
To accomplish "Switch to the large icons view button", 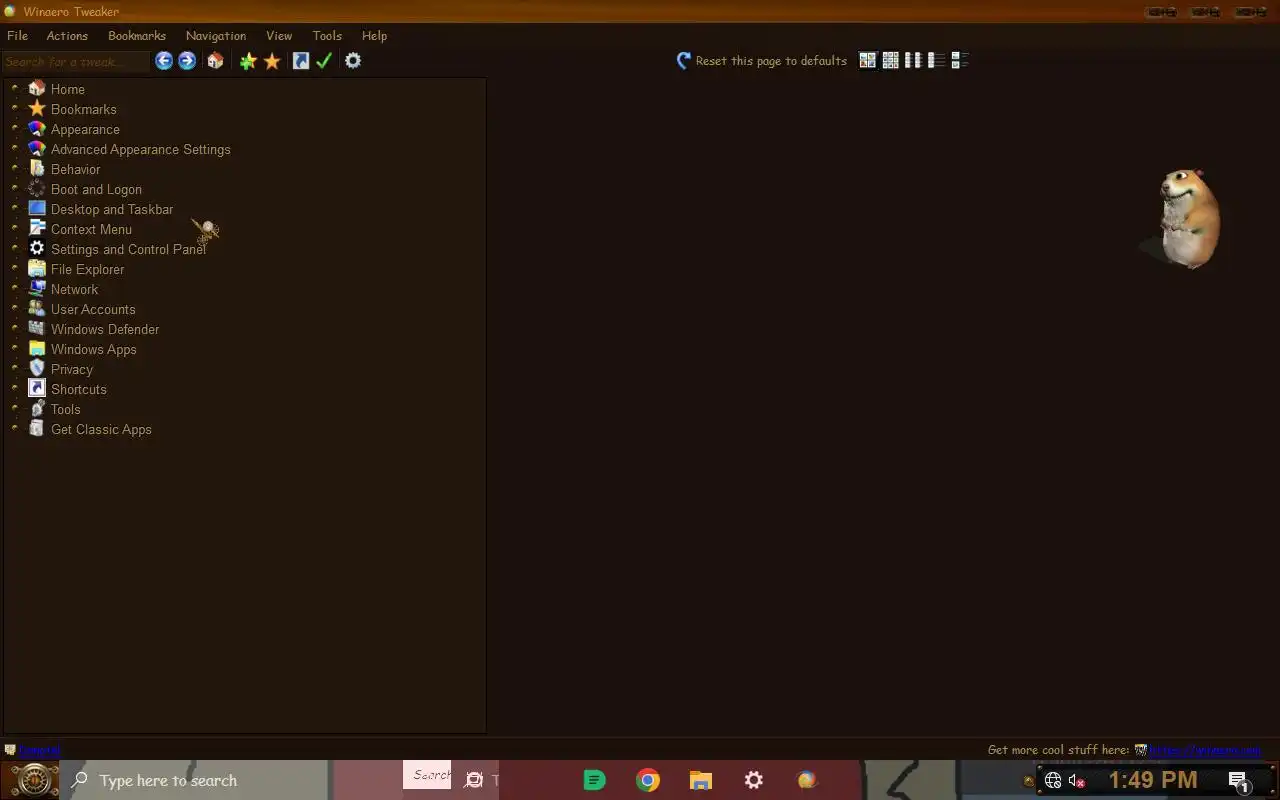I will 868,61.
